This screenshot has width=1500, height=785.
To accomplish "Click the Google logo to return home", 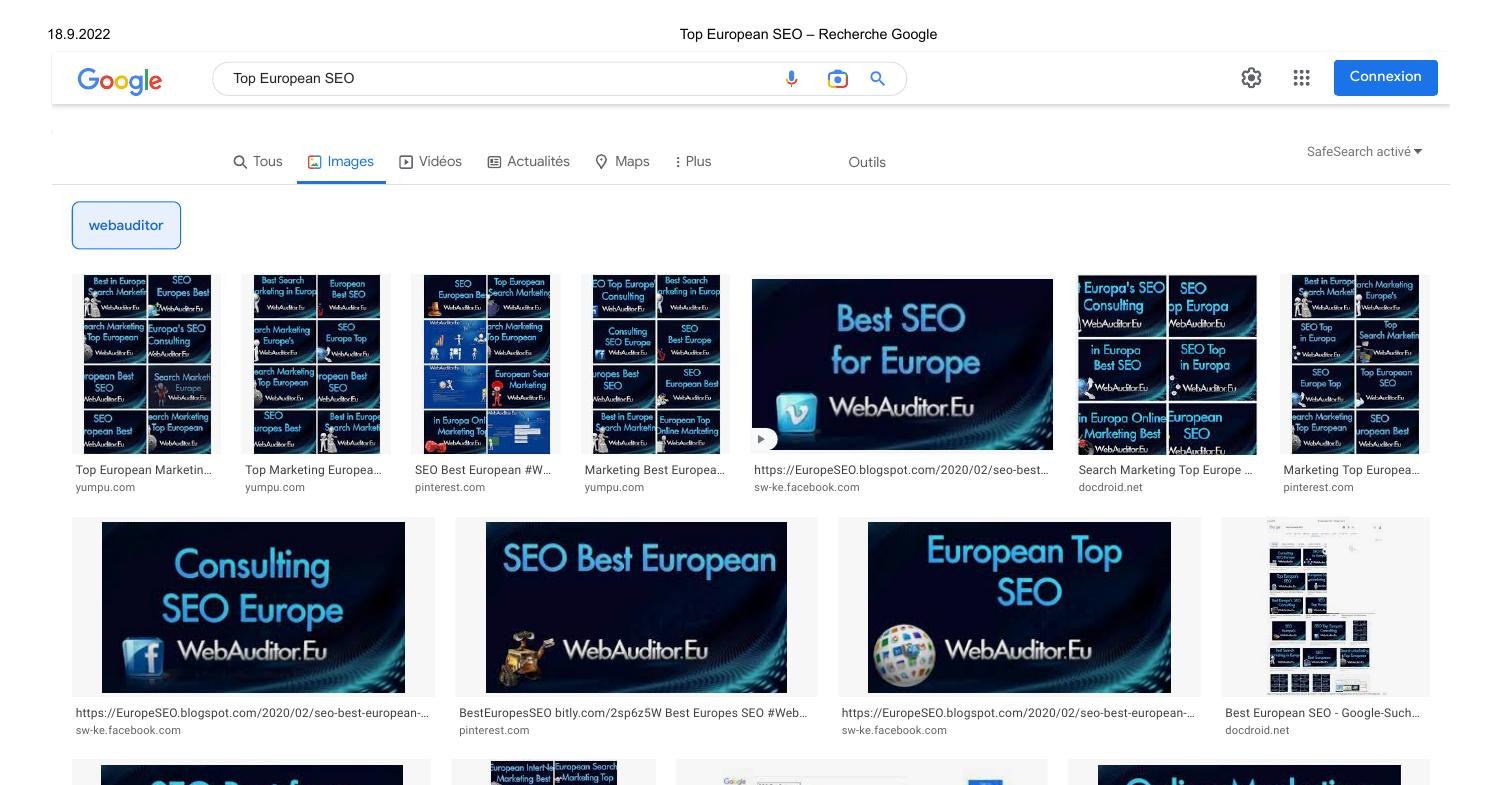I will 119,81.
